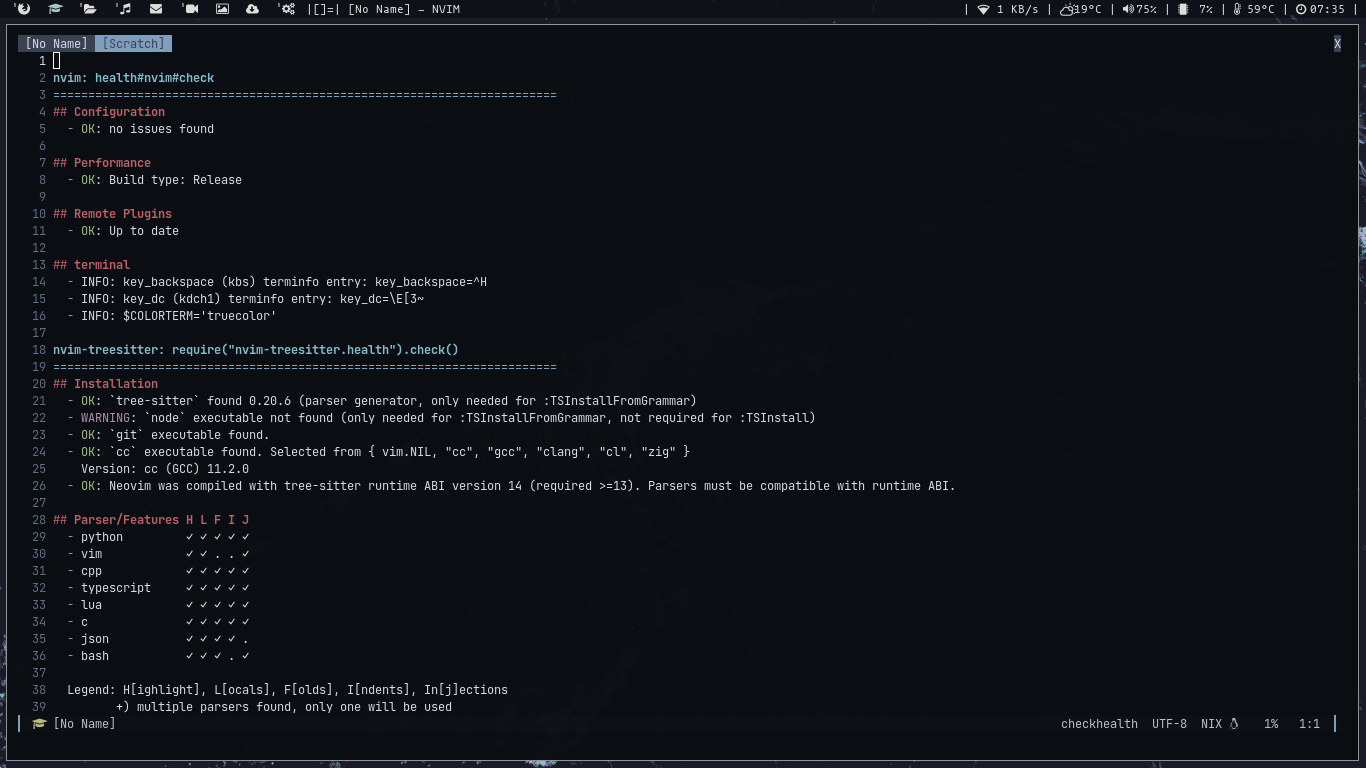Click 'Version: cc (GCC) 11.2.0' line
This screenshot has width=1366, height=768.
pyautogui.click(x=165, y=469)
